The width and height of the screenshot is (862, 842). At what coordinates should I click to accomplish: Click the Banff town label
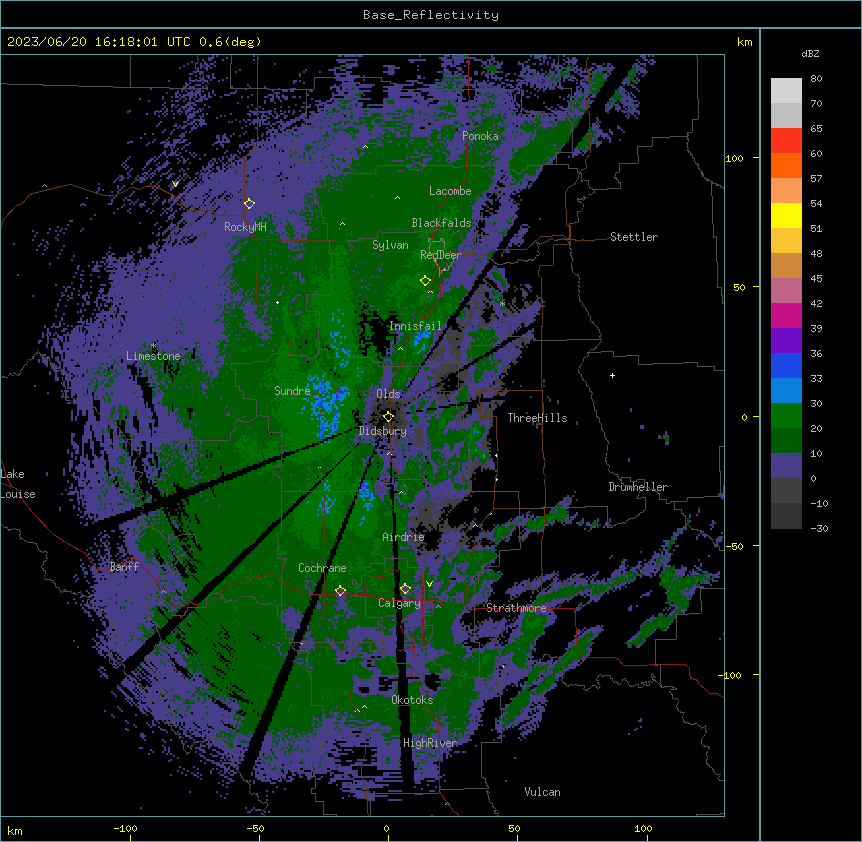124,567
